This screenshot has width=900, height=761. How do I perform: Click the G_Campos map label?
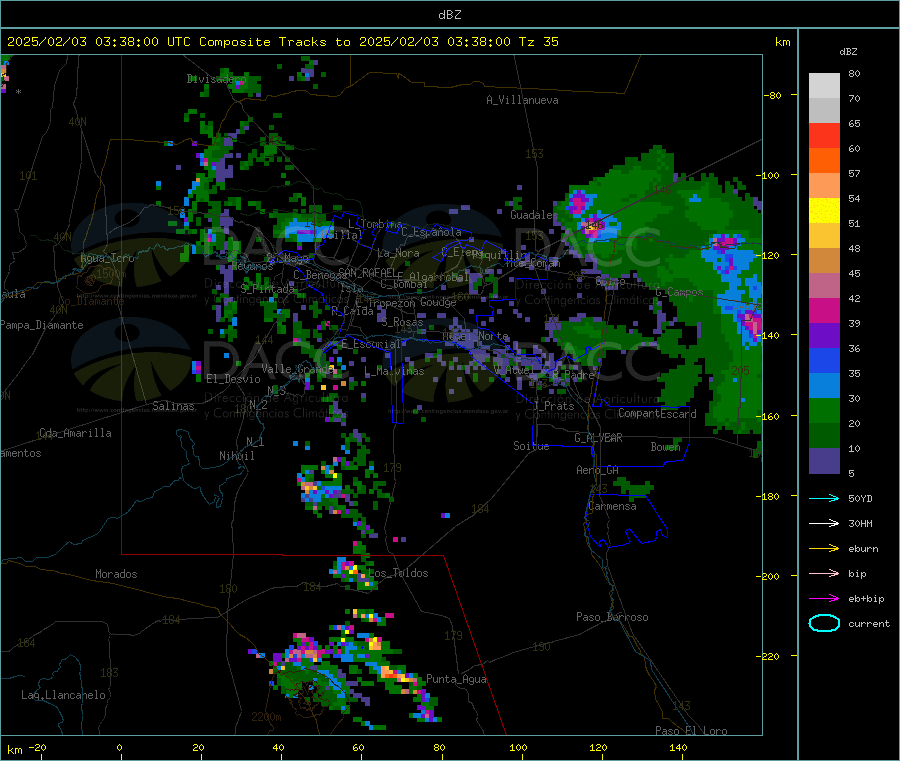point(680,292)
